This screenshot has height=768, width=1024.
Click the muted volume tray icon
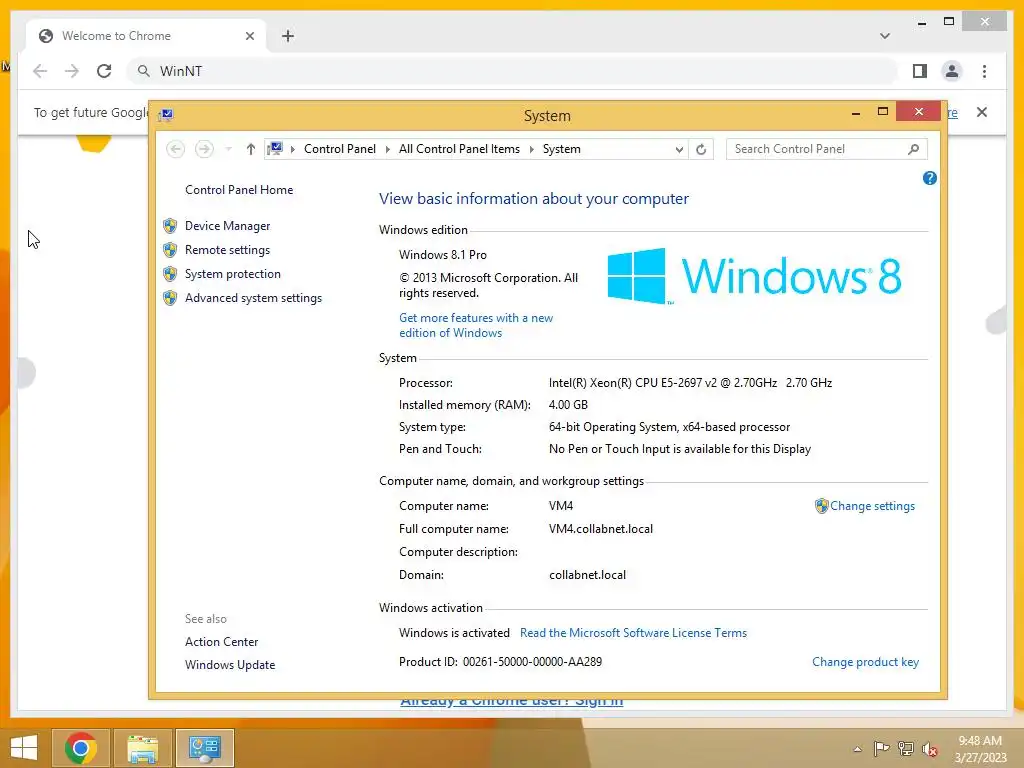(929, 749)
